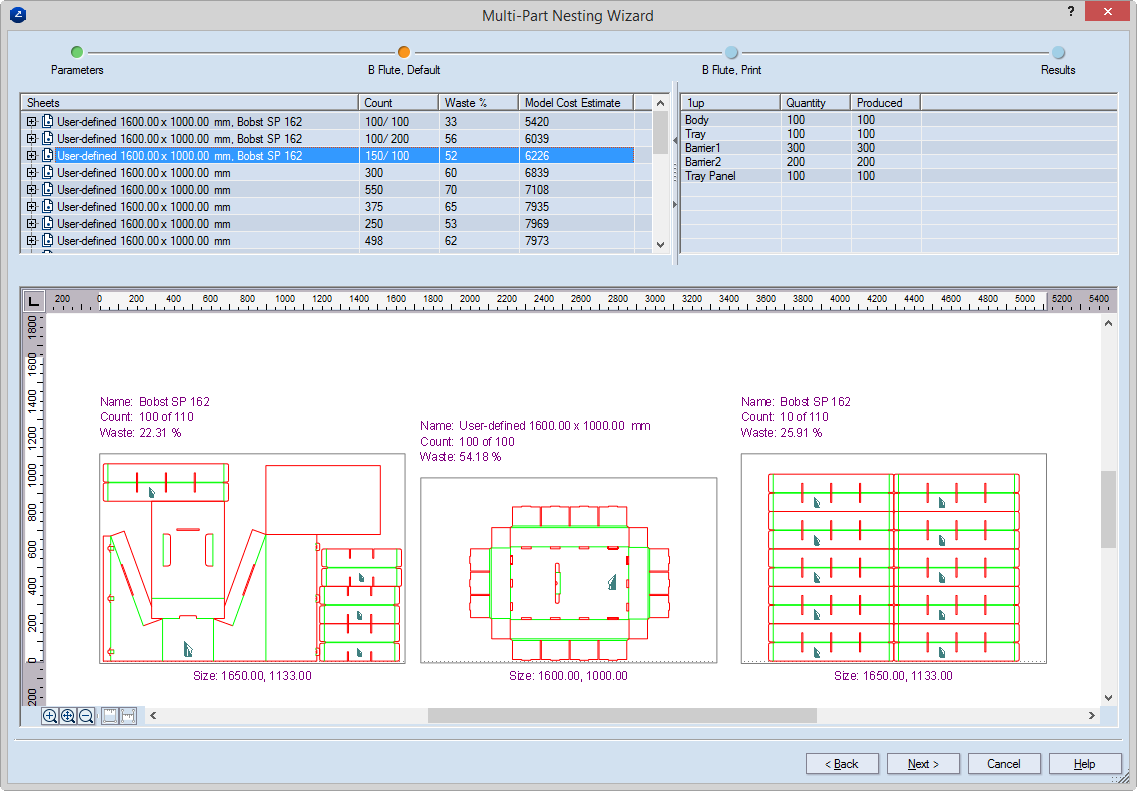Image resolution: width=1137 pixels, height=791 pixels.
Task: Toggle the first ruler display icon
Action: [x=110, y=716]
